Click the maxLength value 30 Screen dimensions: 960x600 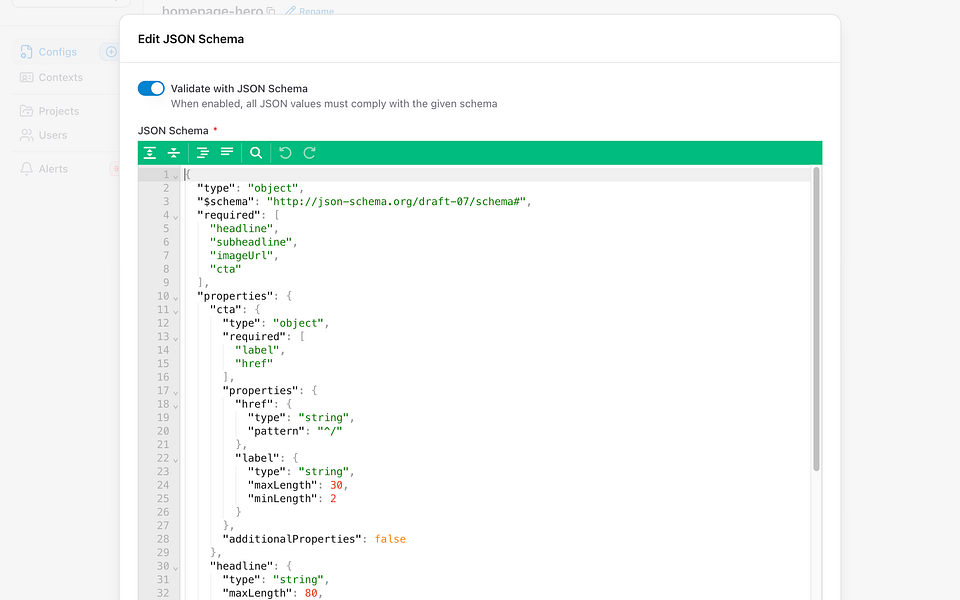pos(337,485)
